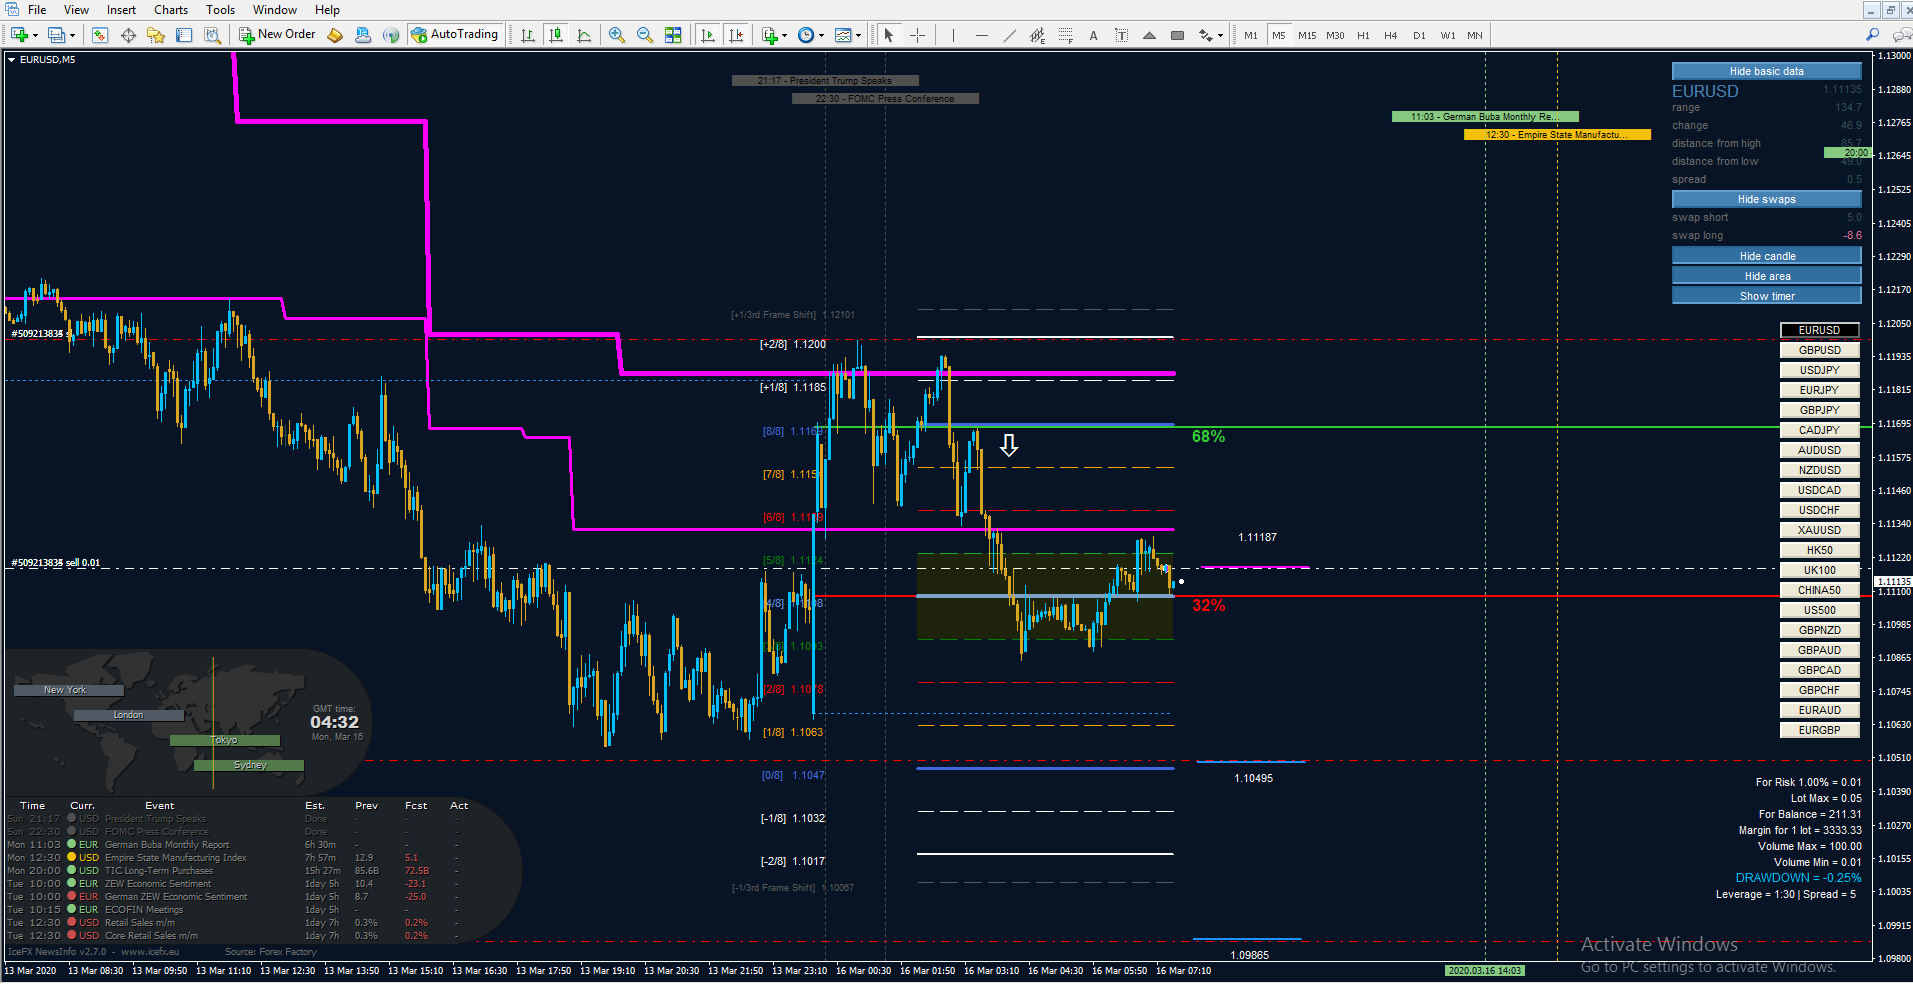
Task: Toggle the chart shift icon
Action: click(x=736, y=35)
